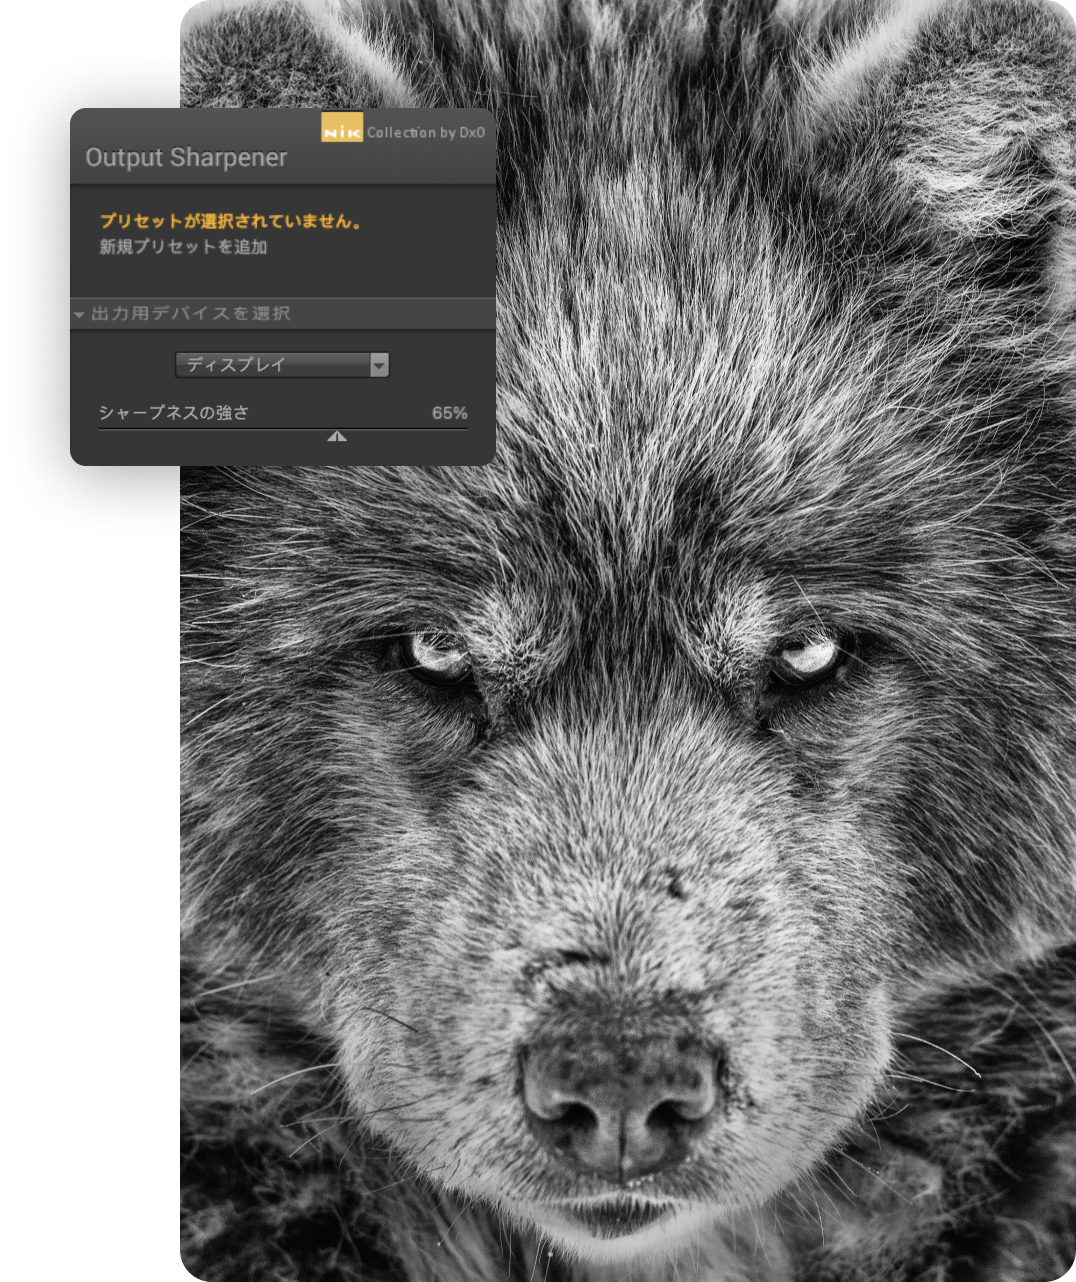Screen dimensions: 1076x1282
Task: Collapse the 出力用デバイスを選択 section
Action: (x=79, y=314)
